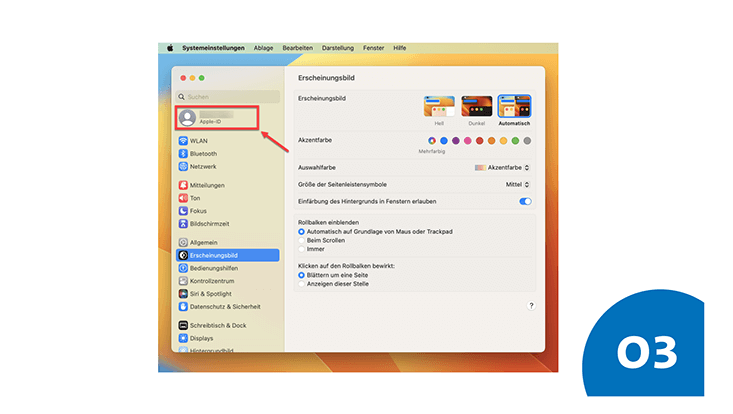Click the Displays sun icon

tap(183, 338)
